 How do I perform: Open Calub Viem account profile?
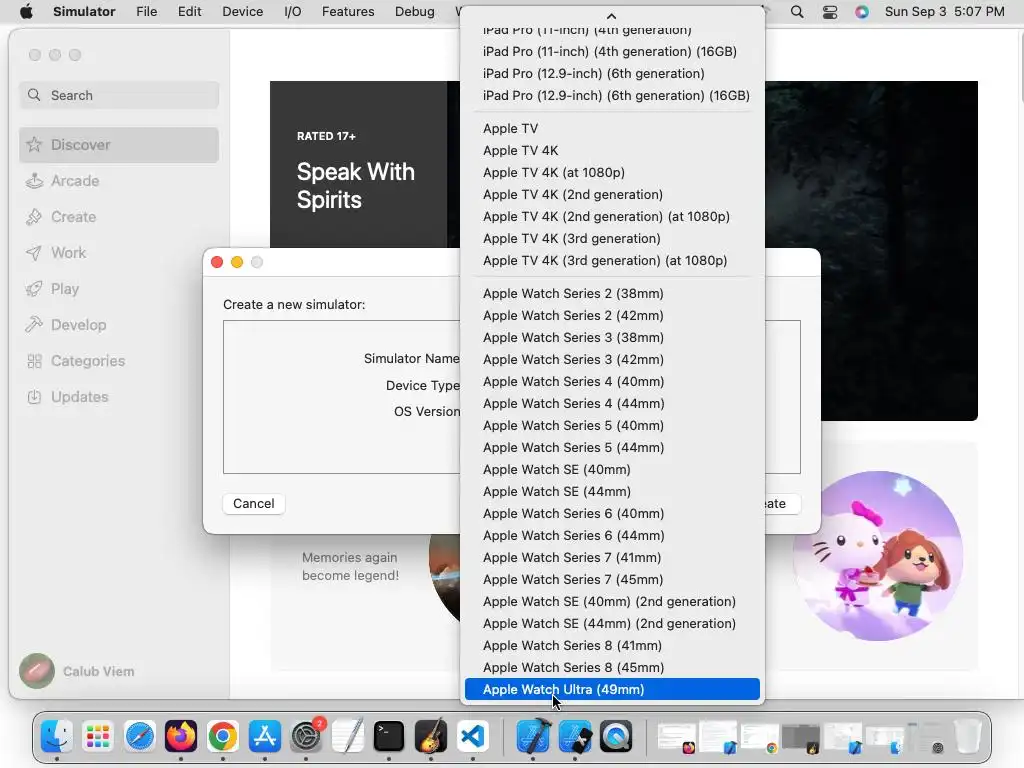77,671
